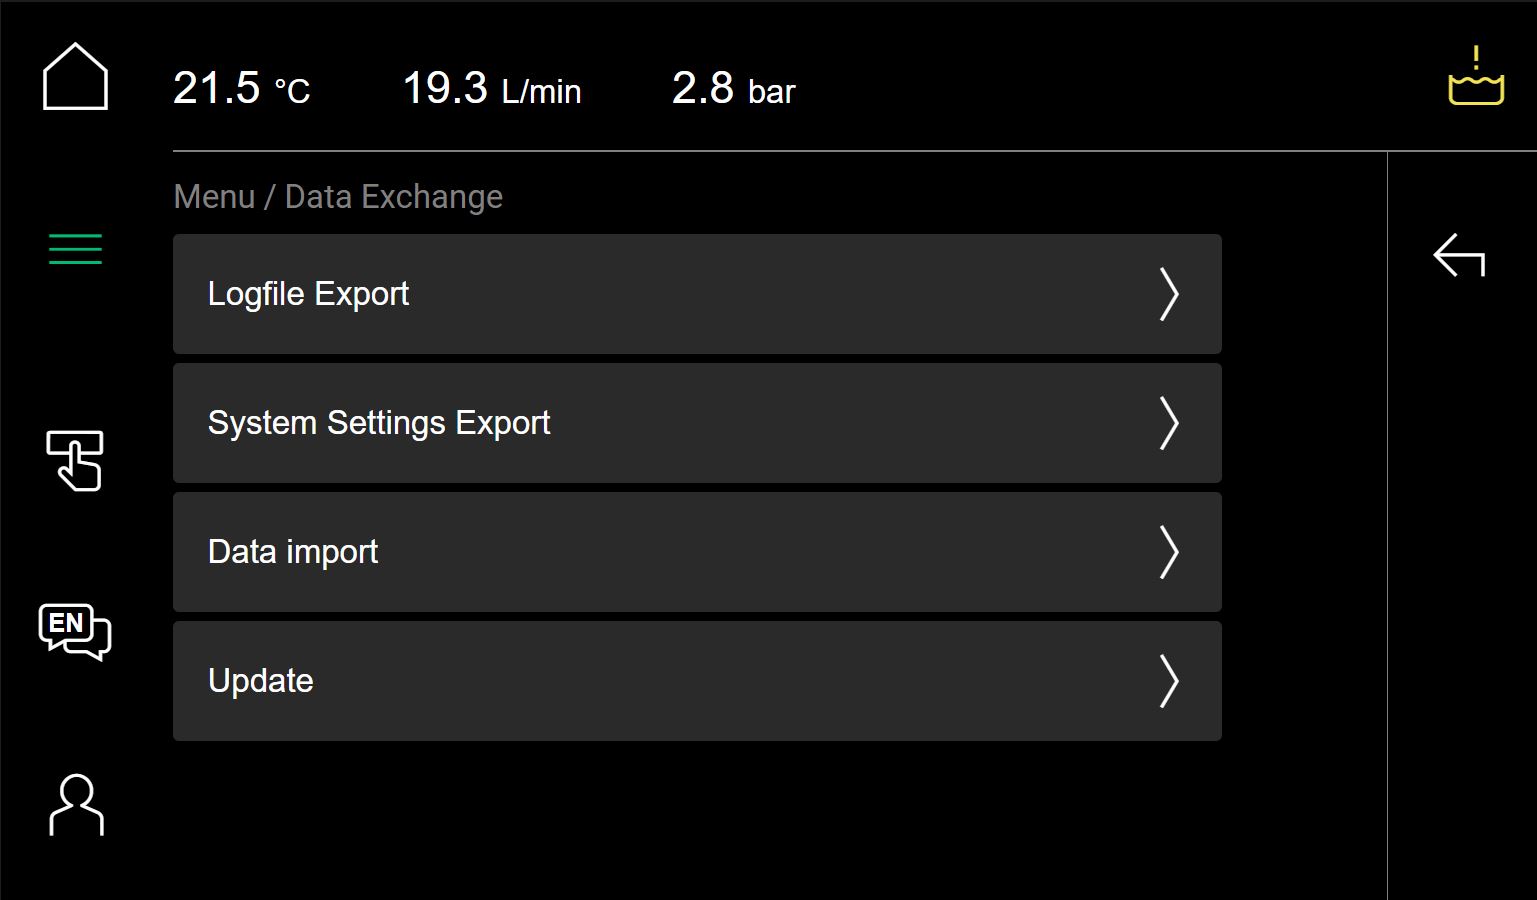Expand the Data import chevron
Viewport: 1537px width, 900px height.
[1169, 552]
